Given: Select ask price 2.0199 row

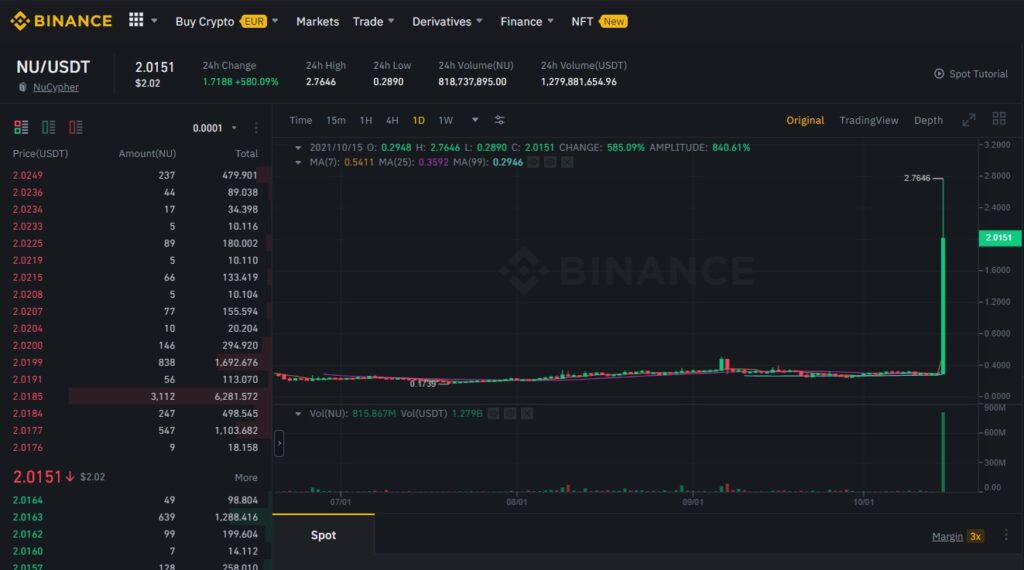Looking at the screenshot, I should point(136,362).
